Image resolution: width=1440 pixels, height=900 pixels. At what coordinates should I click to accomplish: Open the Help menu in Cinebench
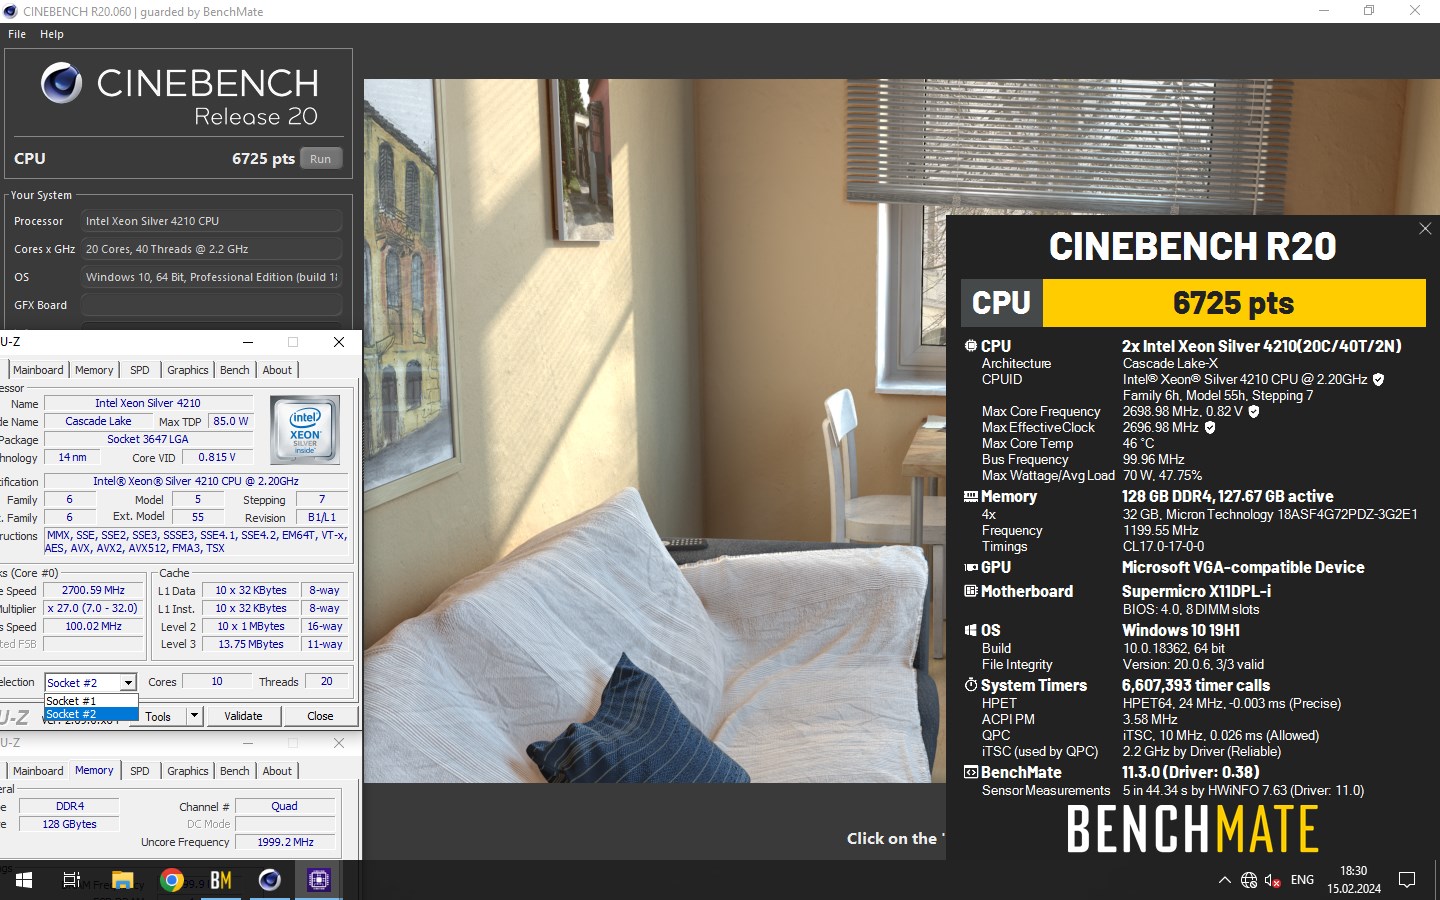(x=52, y=34)
